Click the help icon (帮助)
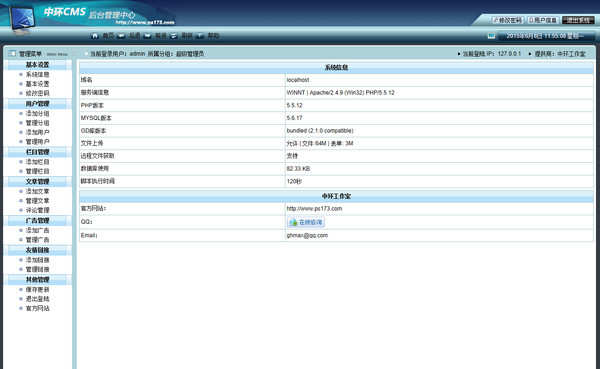This screenshot has width=600, height=369. click(200, 36)
